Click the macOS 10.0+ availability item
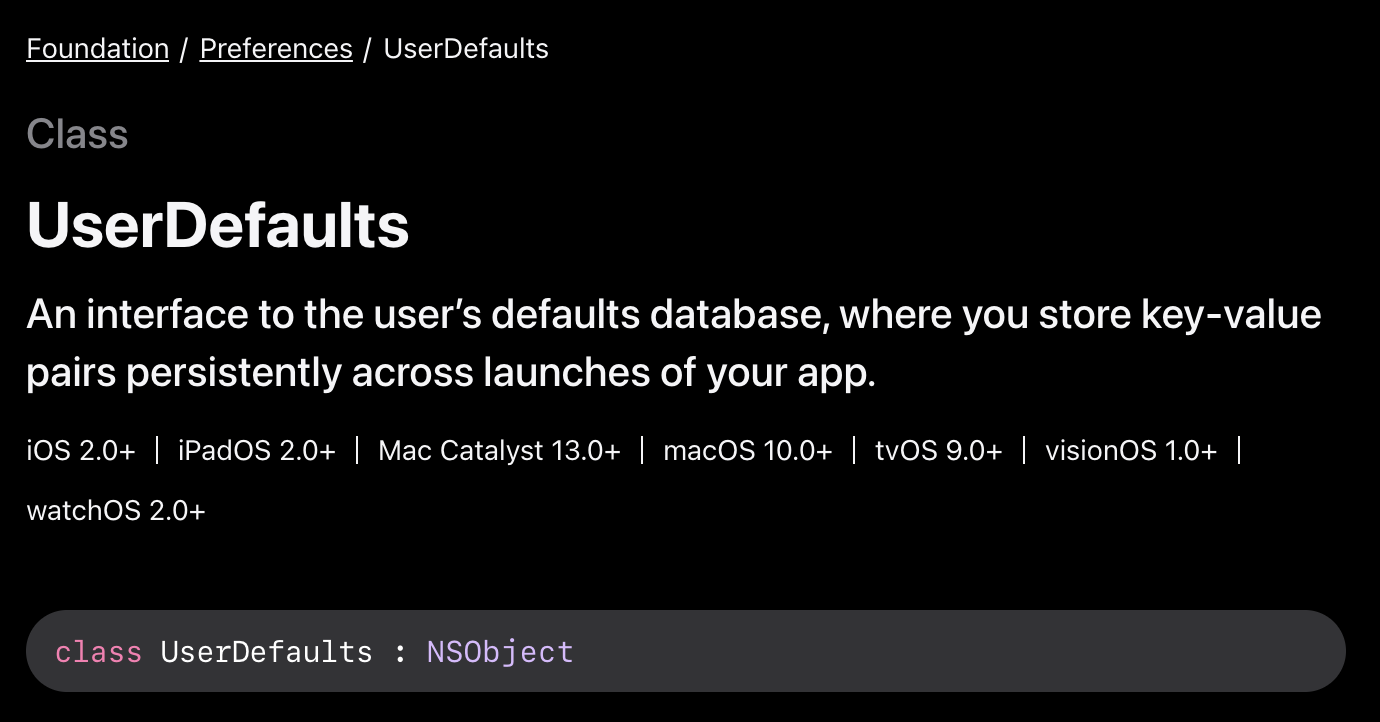The width and height of the screenshot is (1380, 722). (x=747, y=451)
